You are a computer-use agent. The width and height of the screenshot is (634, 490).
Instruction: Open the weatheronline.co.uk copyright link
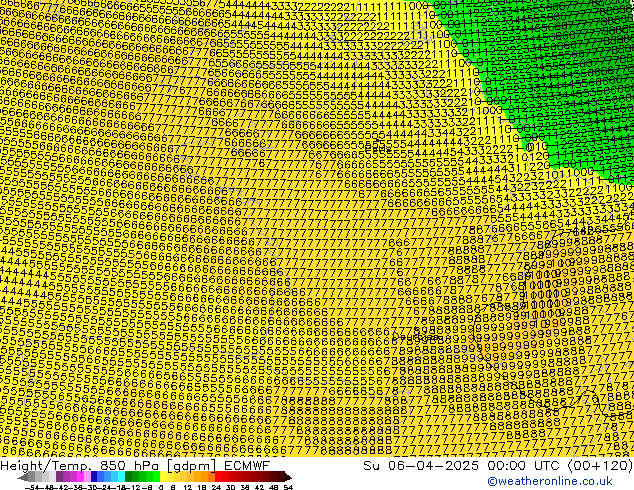[550, 481]
